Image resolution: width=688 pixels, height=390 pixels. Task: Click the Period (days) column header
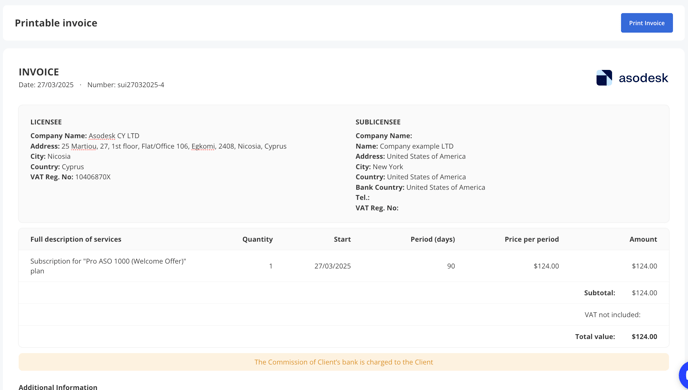pyautogui.click(x=433, y=239)
